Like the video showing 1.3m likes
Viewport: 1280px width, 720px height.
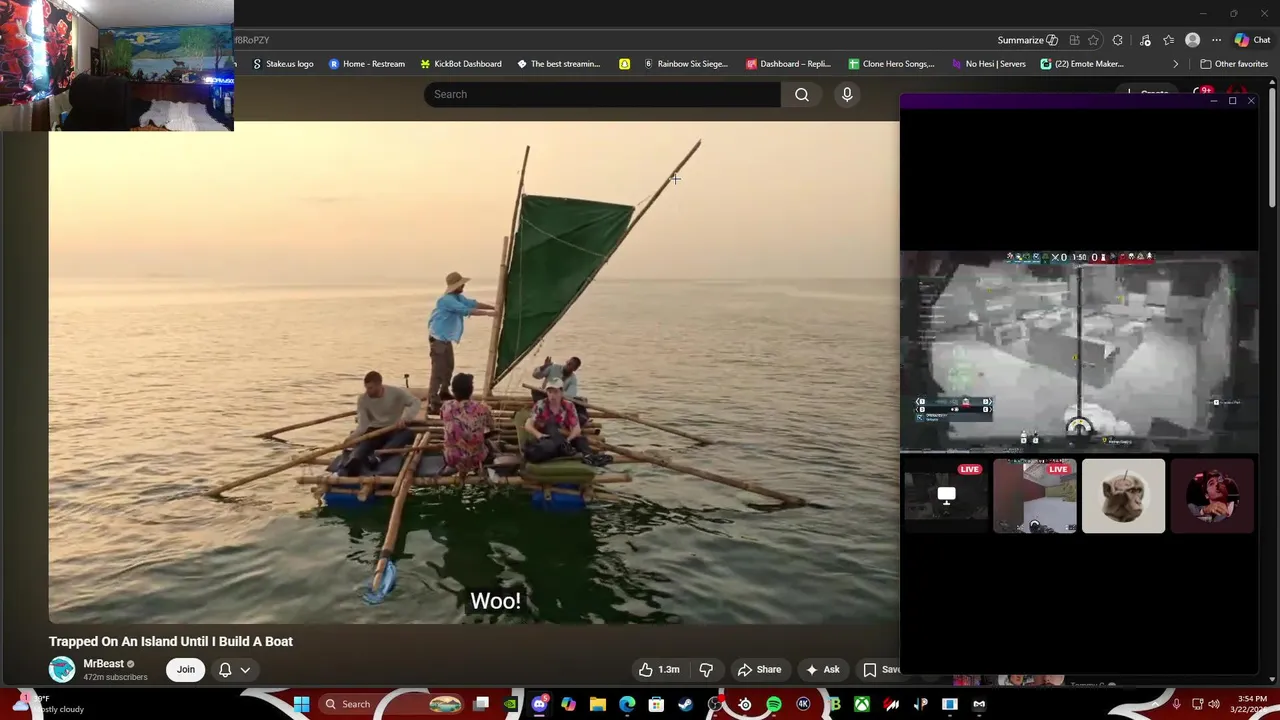pos(659,670)
